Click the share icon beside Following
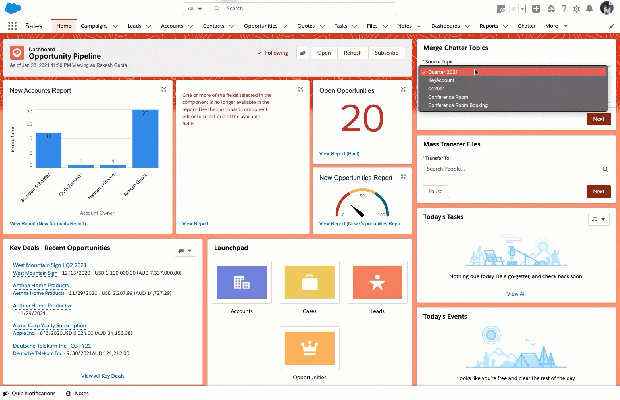The width and height of the screenshot is (620, 400). (302, 53)
